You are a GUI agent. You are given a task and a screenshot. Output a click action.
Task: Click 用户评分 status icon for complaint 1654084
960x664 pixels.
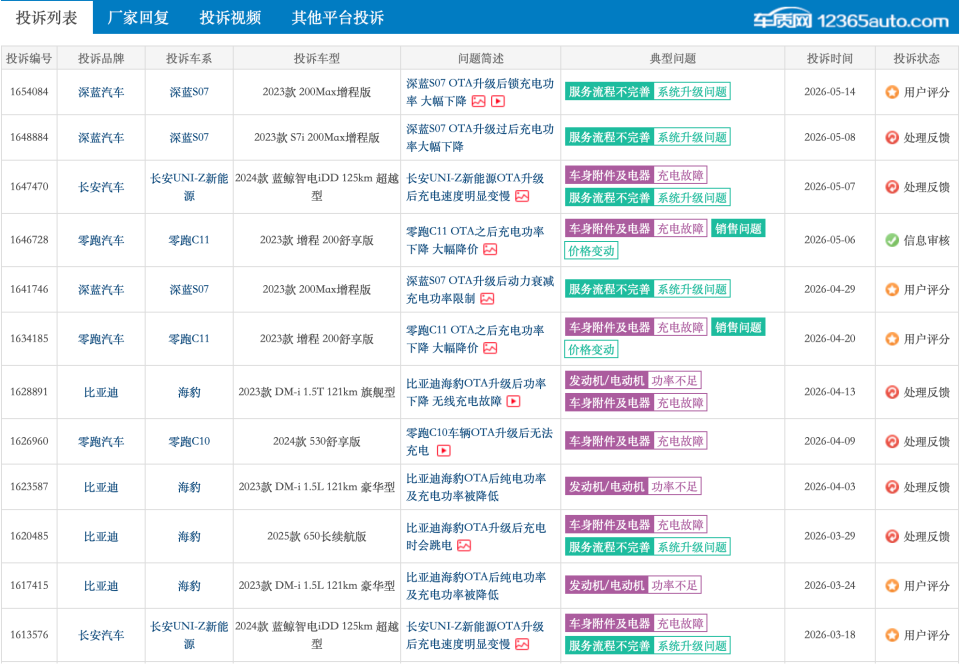892,92
